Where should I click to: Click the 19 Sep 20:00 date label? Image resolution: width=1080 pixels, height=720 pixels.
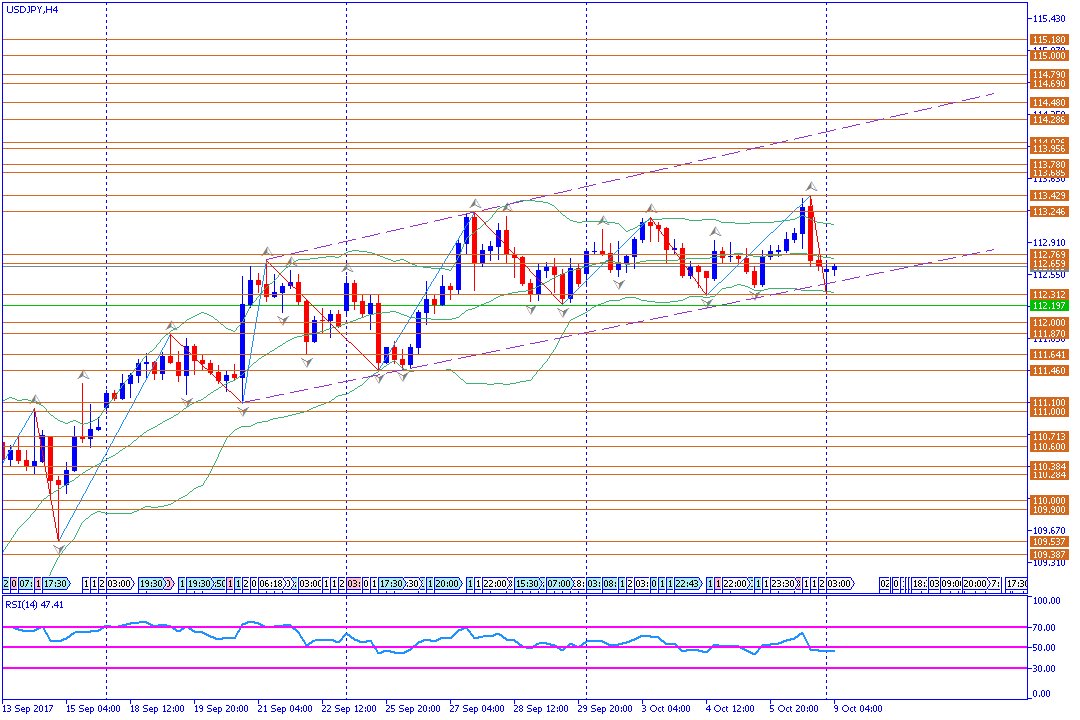click(x=221, y=708)
